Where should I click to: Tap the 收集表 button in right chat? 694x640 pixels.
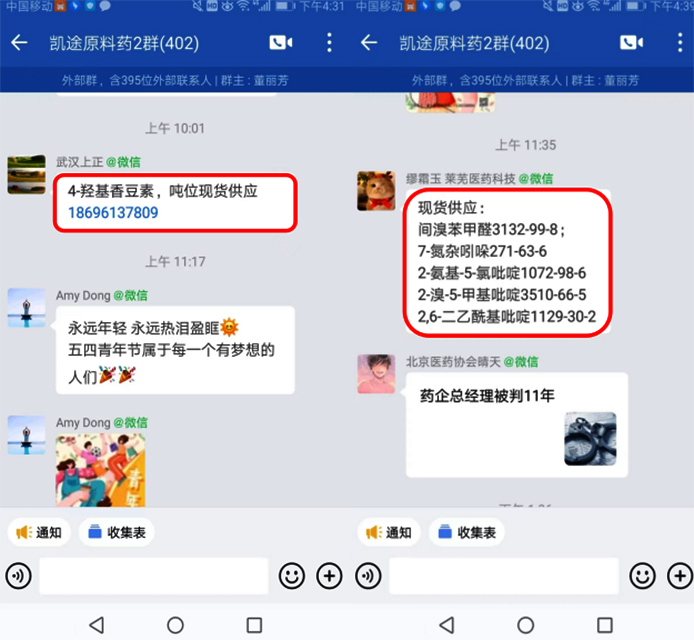click(x=467, y=532)
